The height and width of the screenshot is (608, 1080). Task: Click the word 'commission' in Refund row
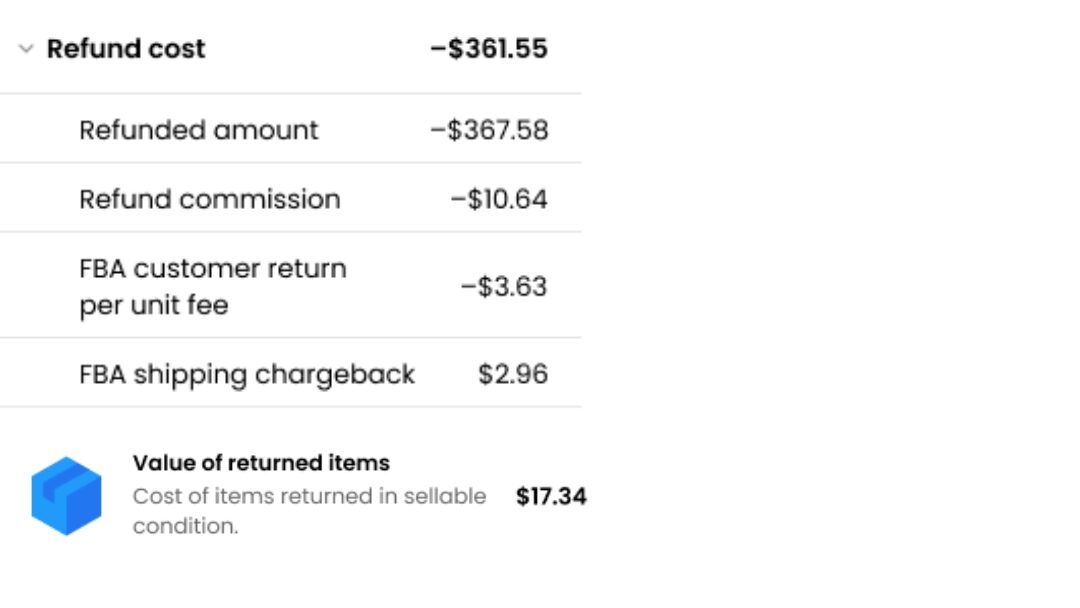point(260,200)
